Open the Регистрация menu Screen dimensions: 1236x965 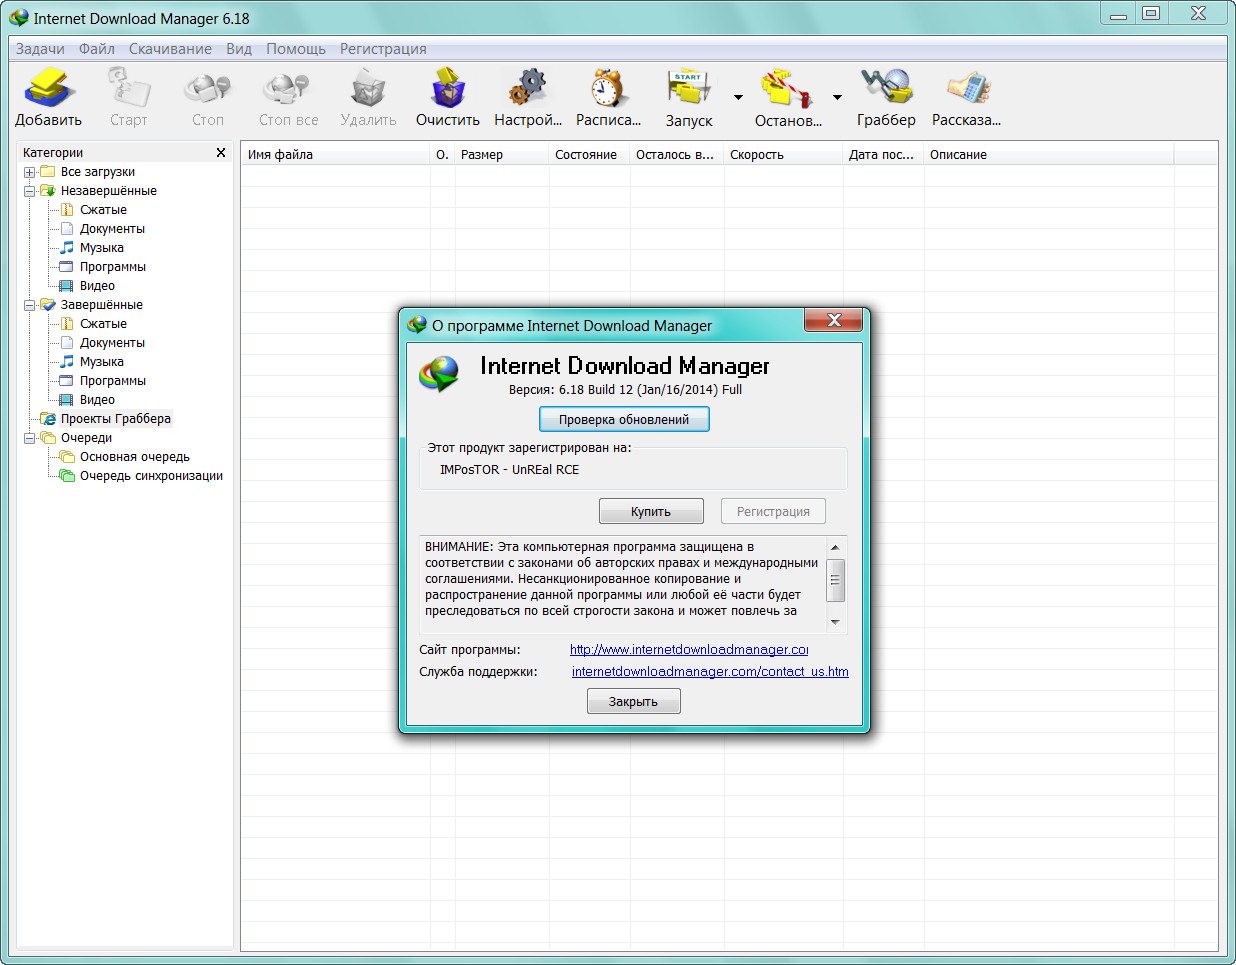(x=383, y=49)
